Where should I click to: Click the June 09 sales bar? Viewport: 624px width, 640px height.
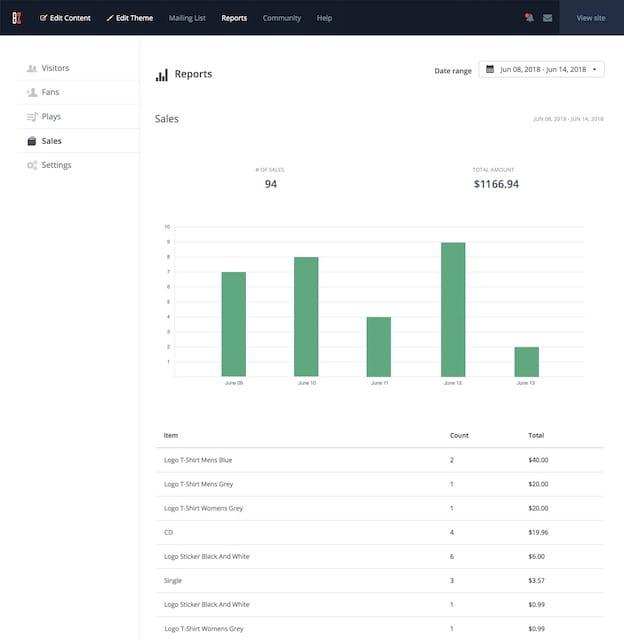234,324
